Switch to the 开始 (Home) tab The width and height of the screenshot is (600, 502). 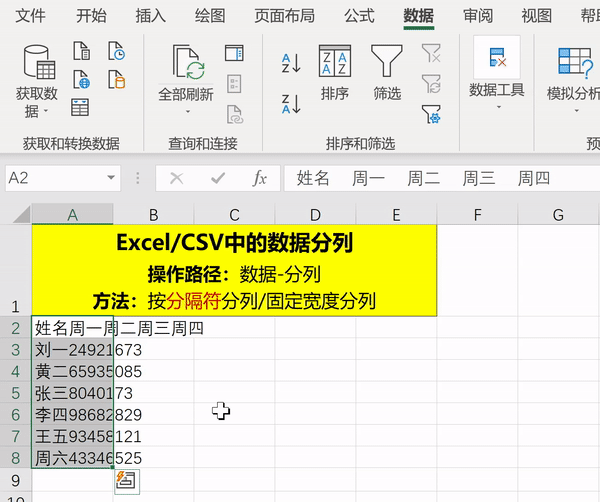point(91,16)
